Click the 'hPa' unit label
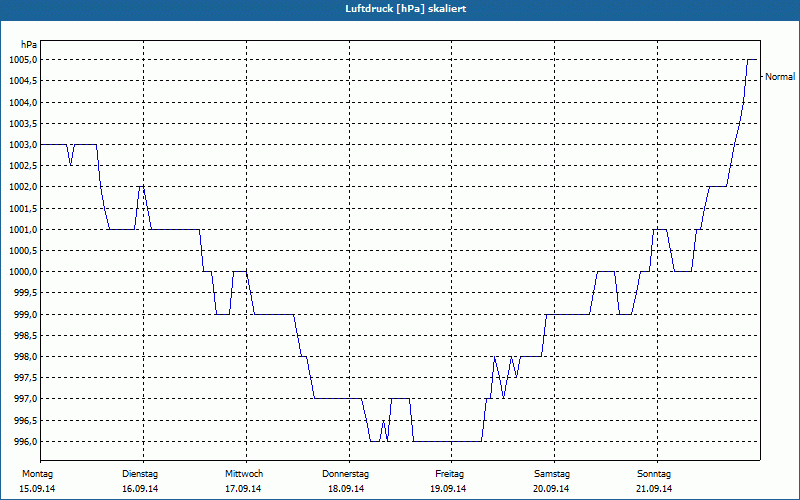The image size is (800, 500). 29,45
